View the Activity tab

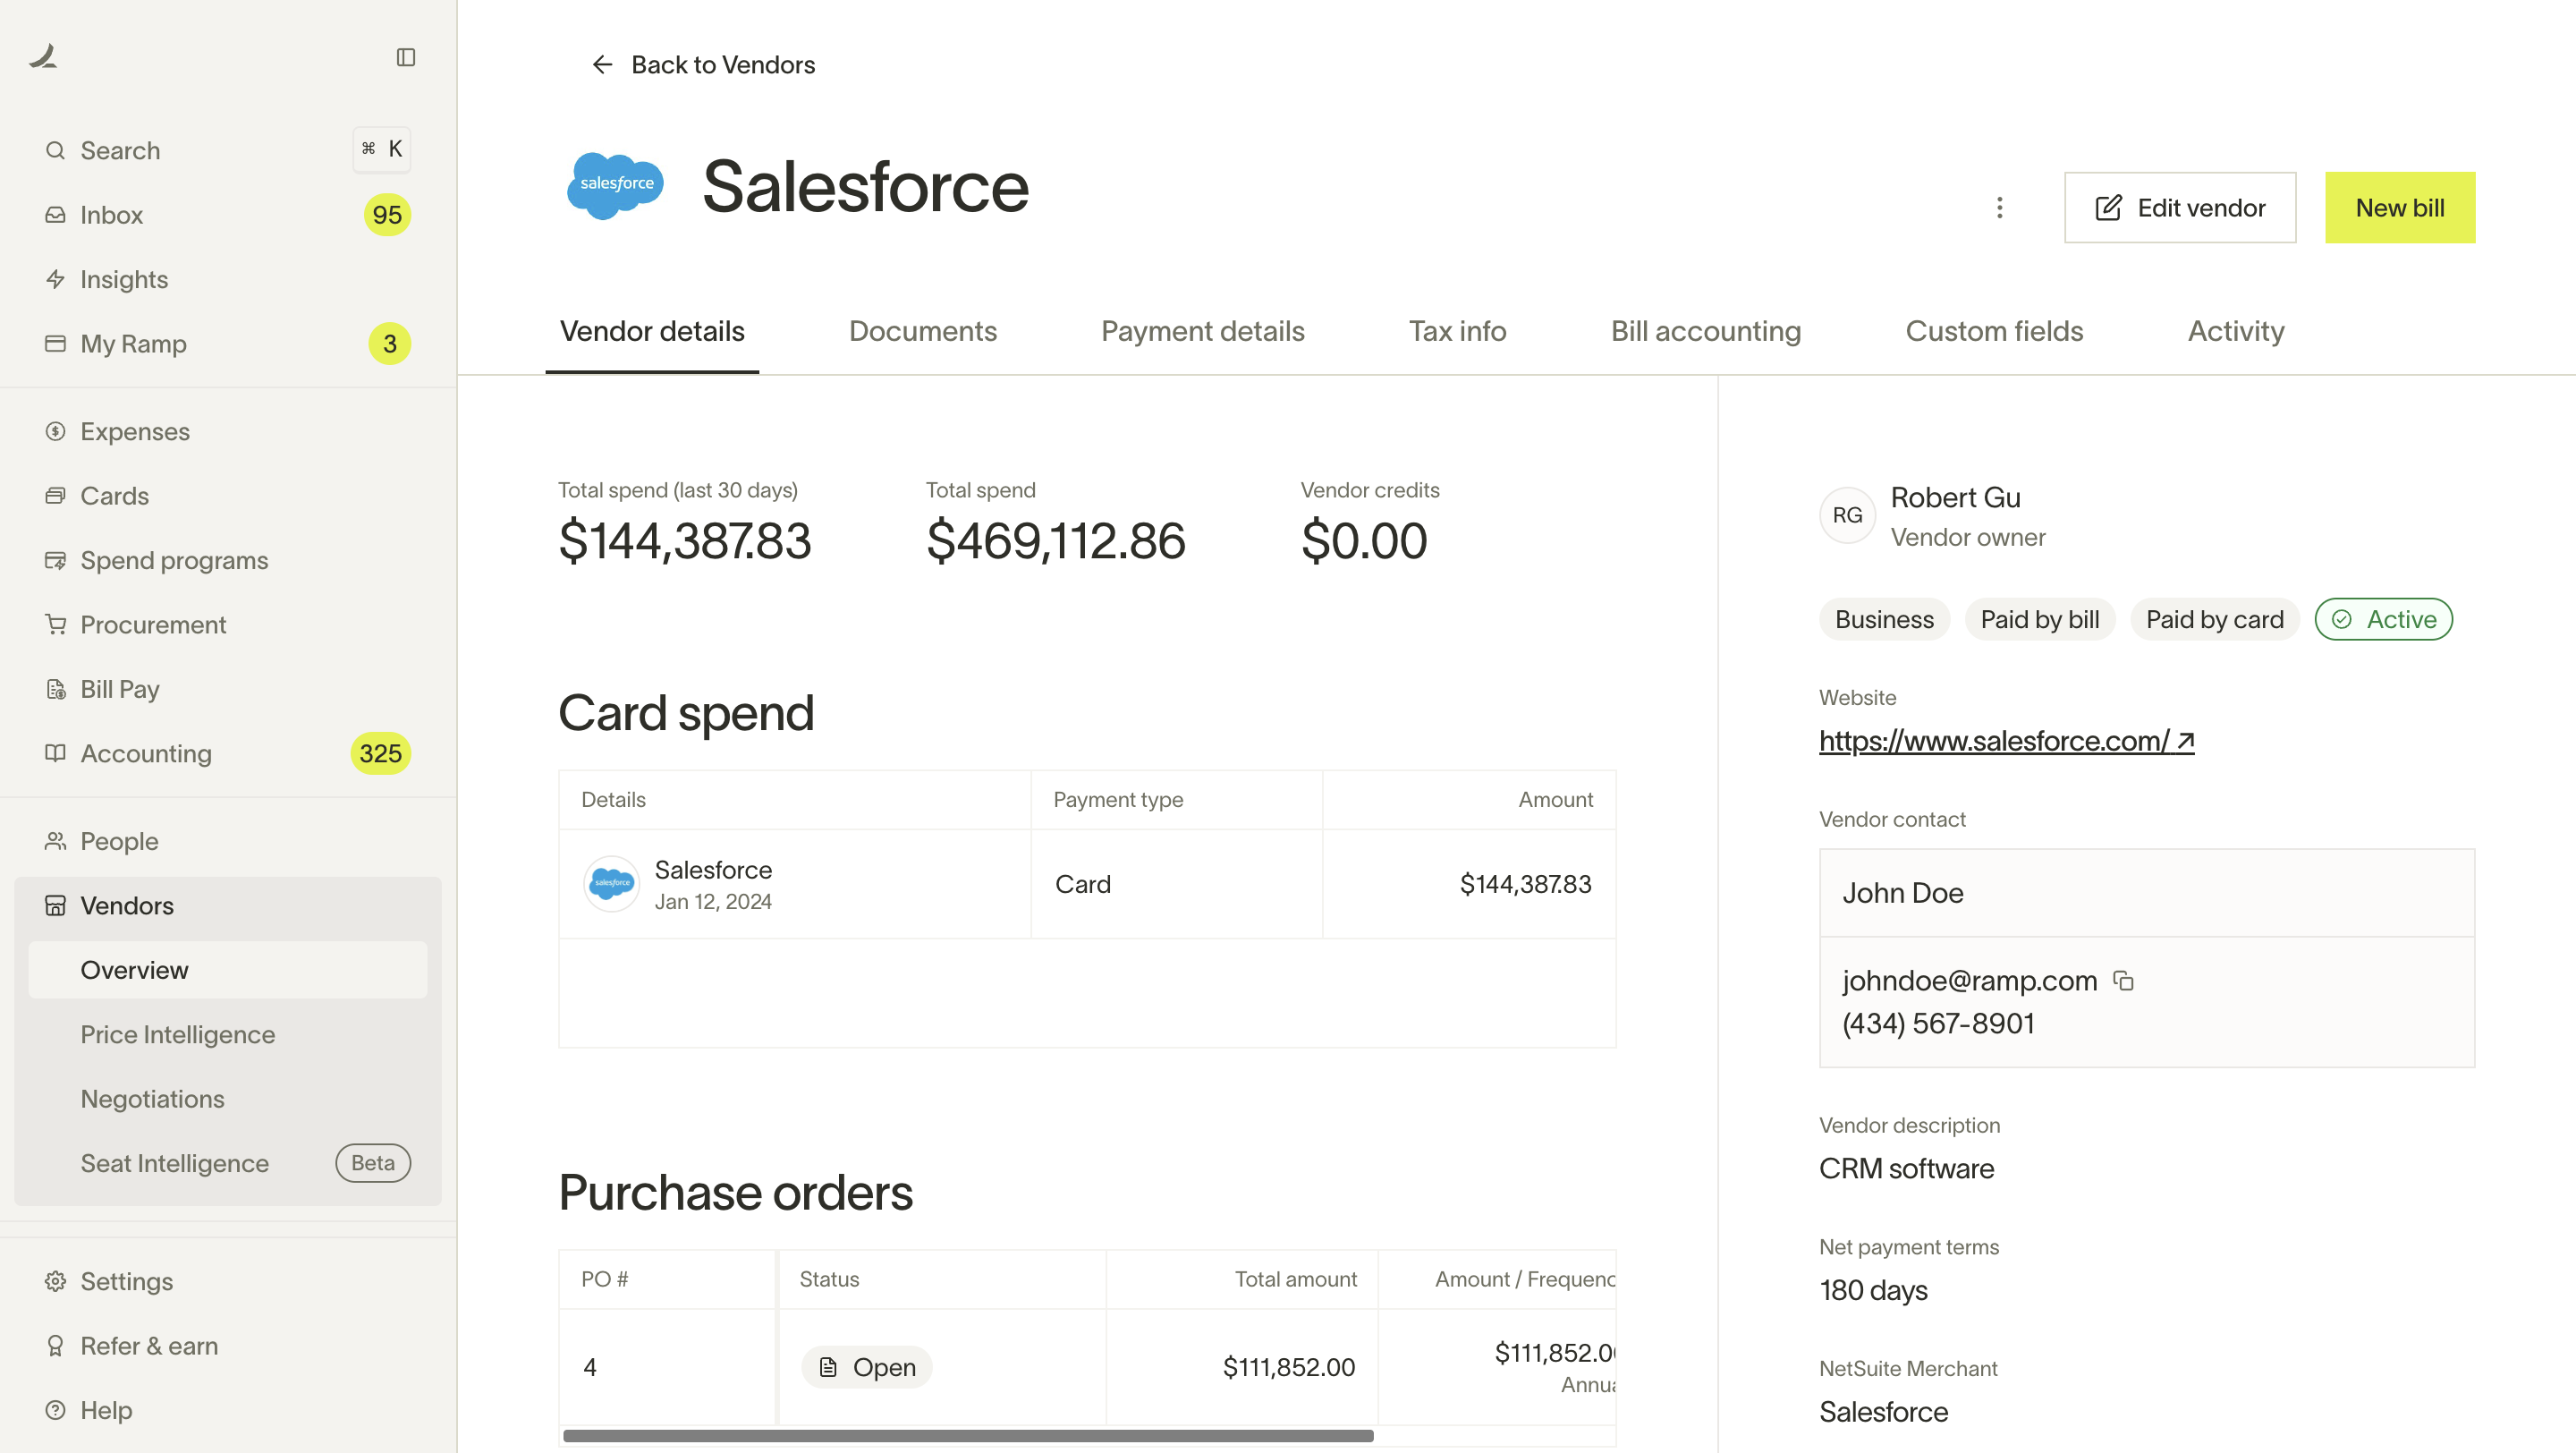click(x=2235, y=331)
